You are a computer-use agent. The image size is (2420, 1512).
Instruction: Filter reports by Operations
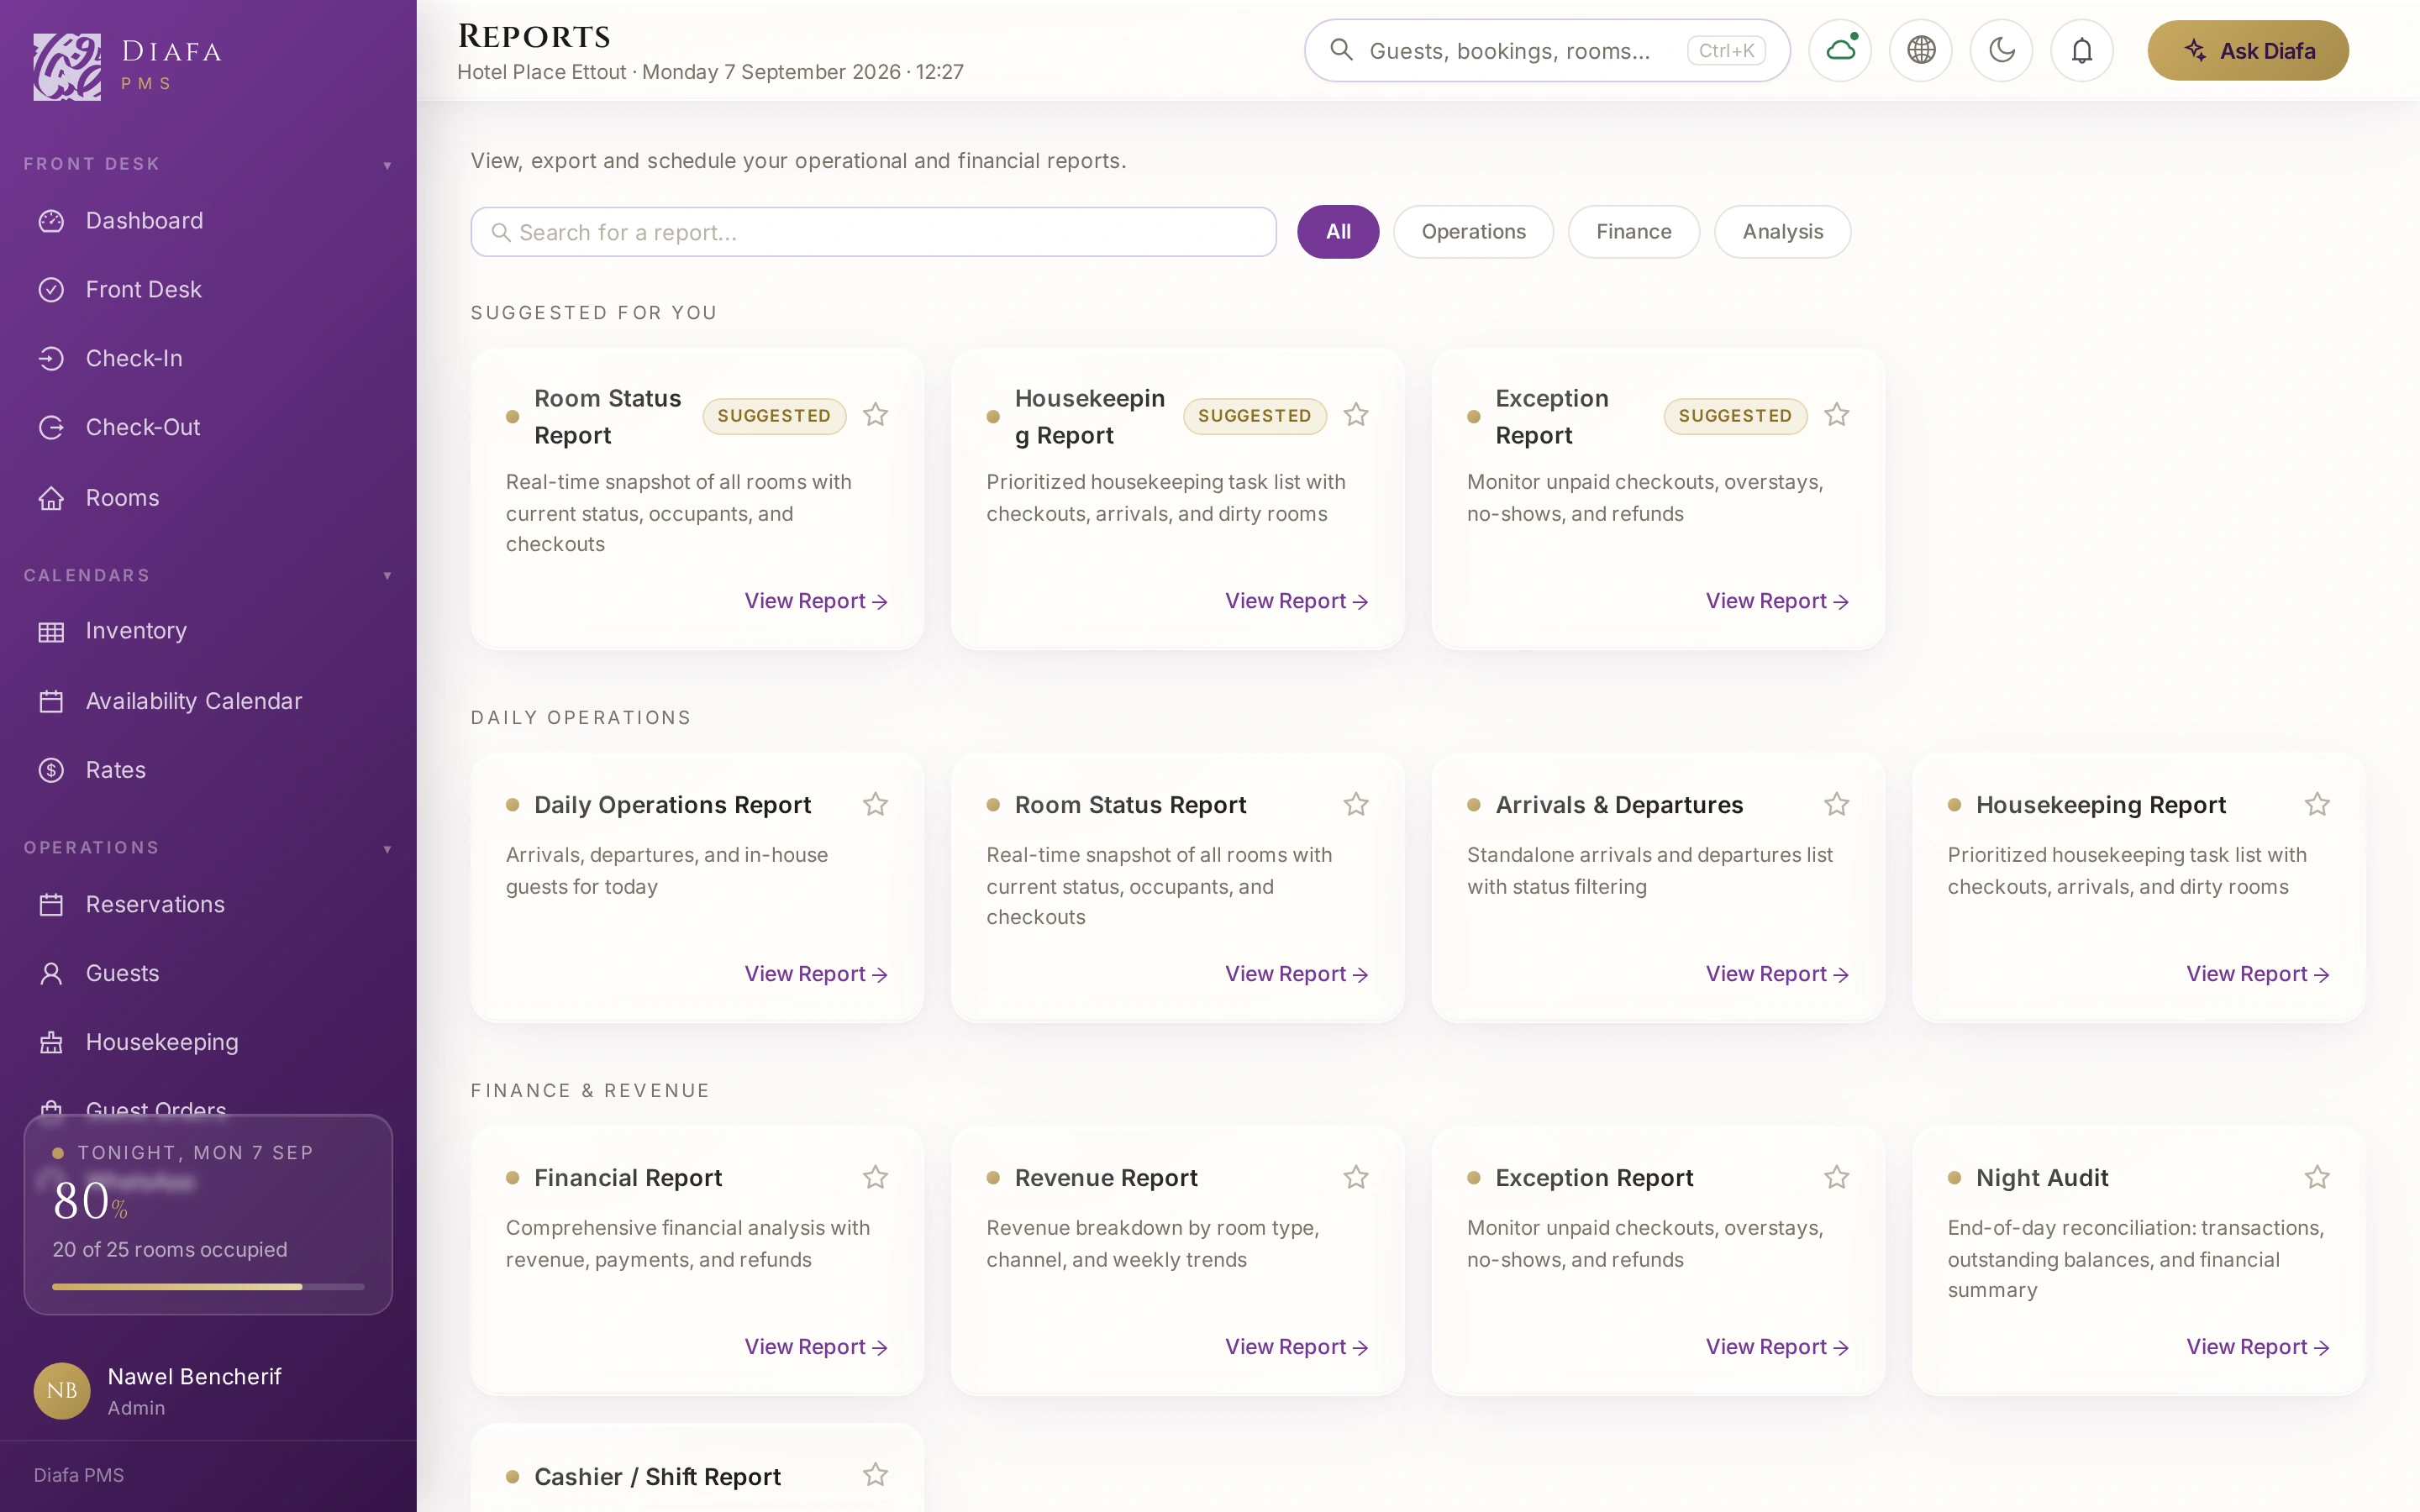1474,232
